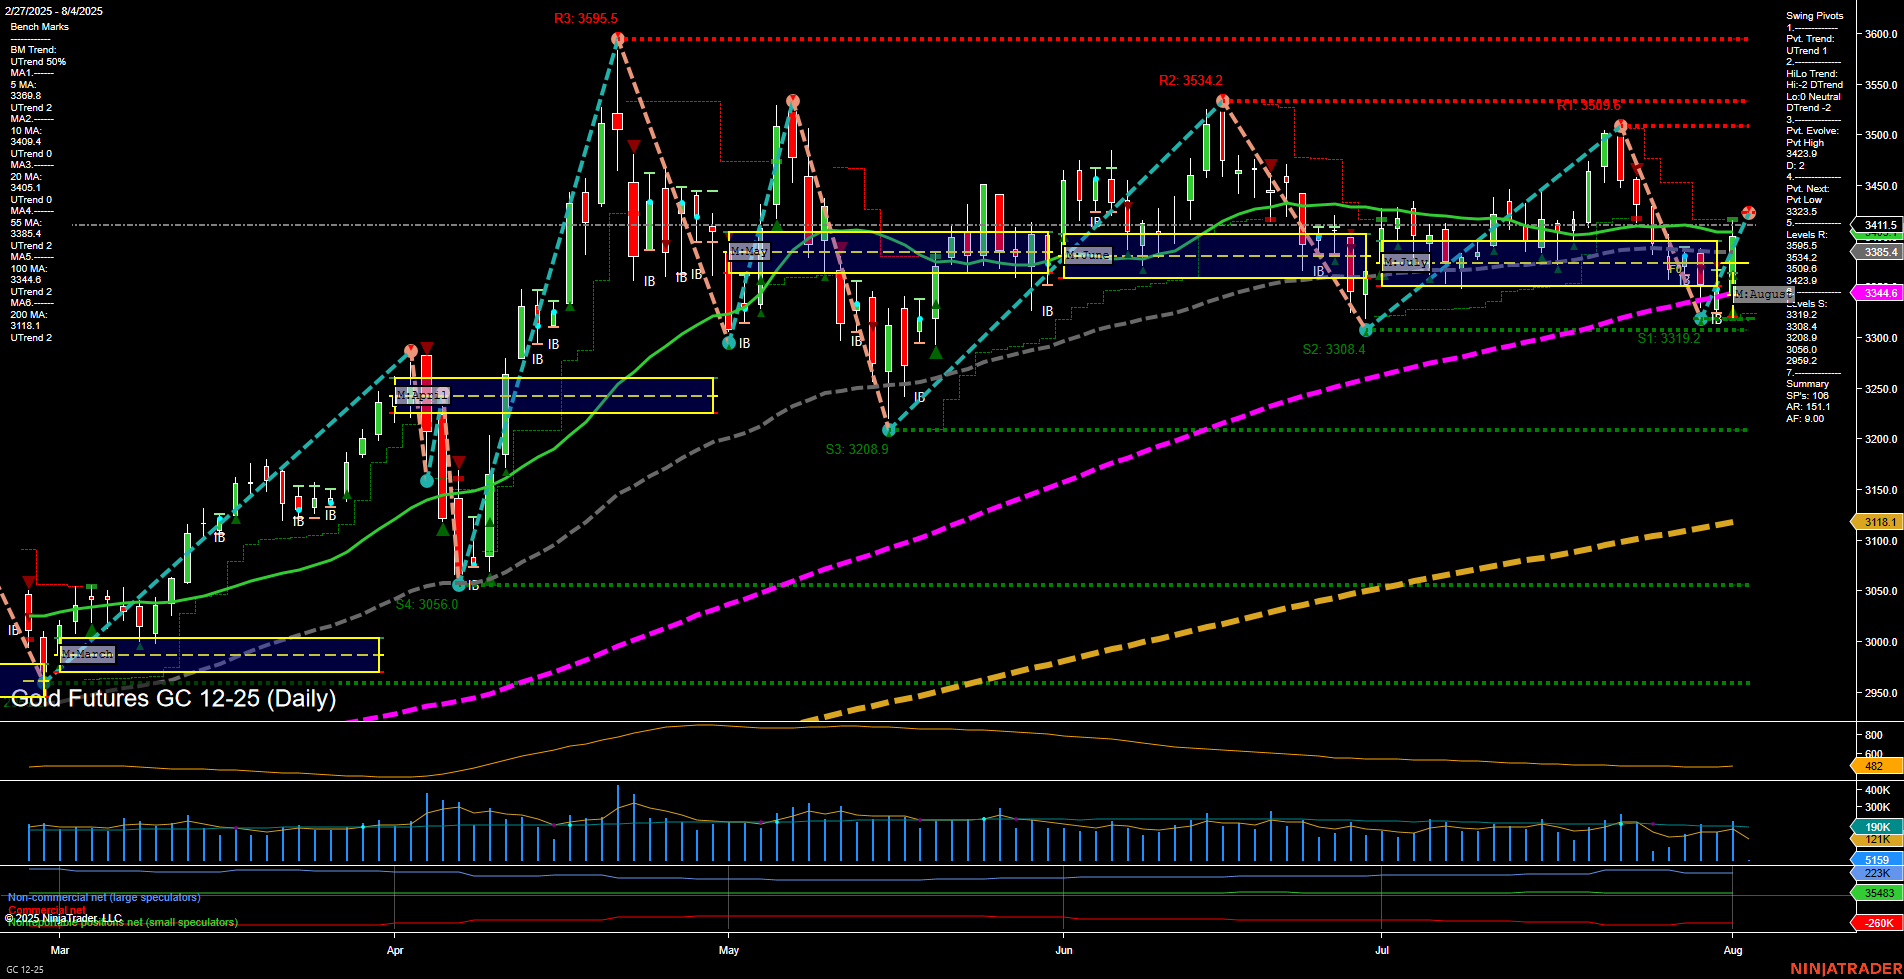Image resolution: width=1904 pixels, height=979 pixels.
Task: Click the Gold Futures GC 12-25 (Daily) title
Action: click(173, 698)
